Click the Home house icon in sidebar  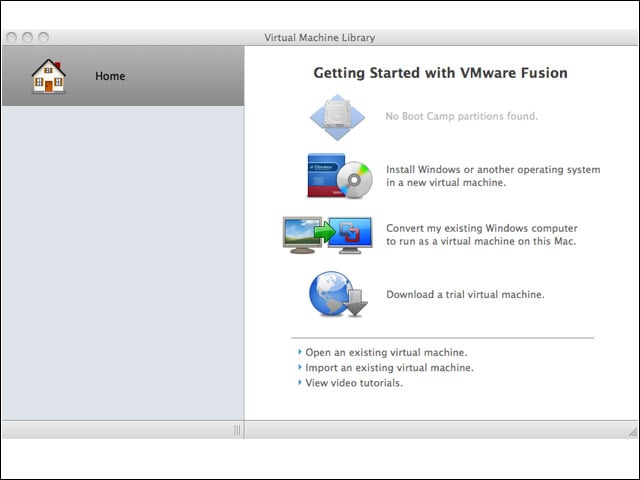click(x=47, y=76)
